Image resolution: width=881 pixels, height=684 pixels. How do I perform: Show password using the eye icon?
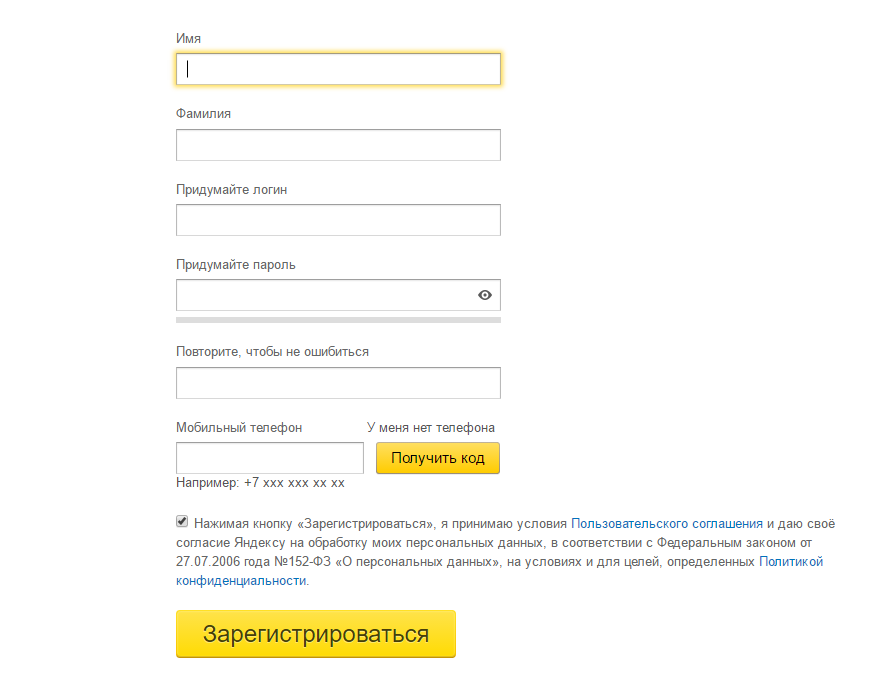[484, 295]
